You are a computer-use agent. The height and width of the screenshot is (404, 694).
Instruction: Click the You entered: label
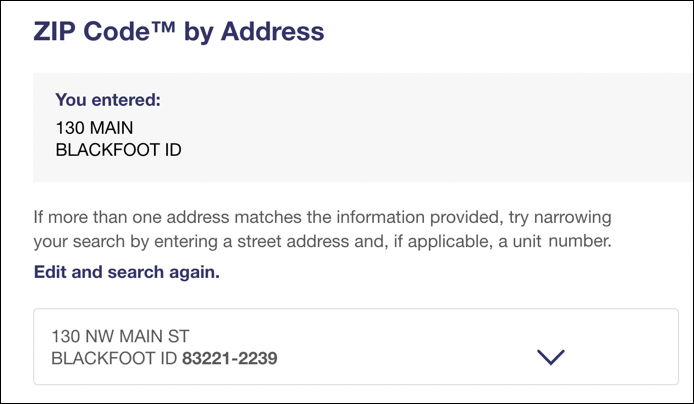coord(108,100)
